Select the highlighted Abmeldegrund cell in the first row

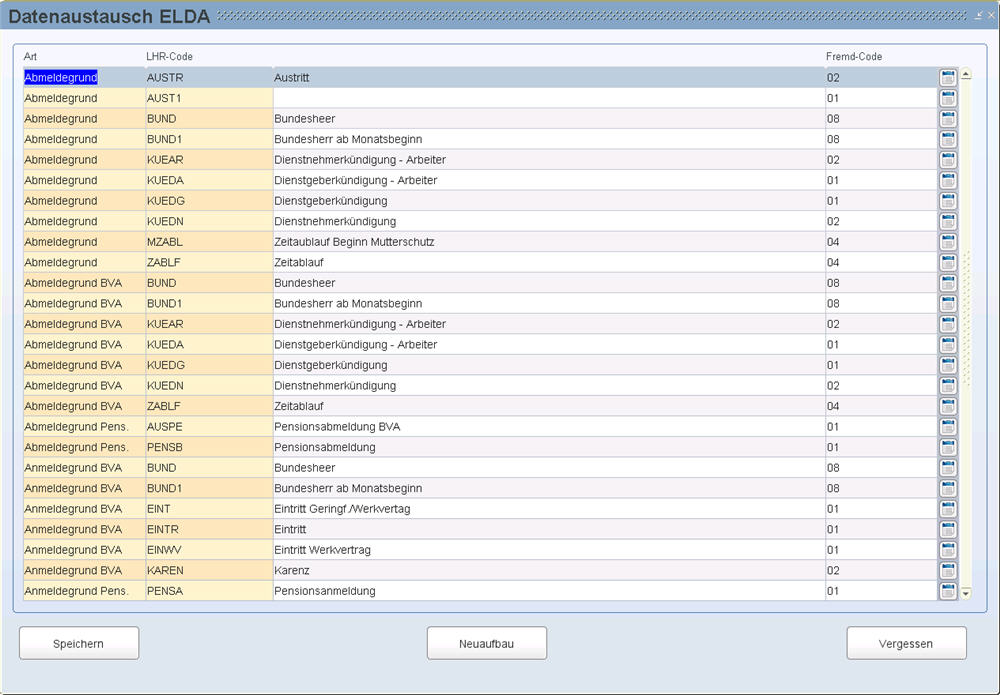[61, 77]
